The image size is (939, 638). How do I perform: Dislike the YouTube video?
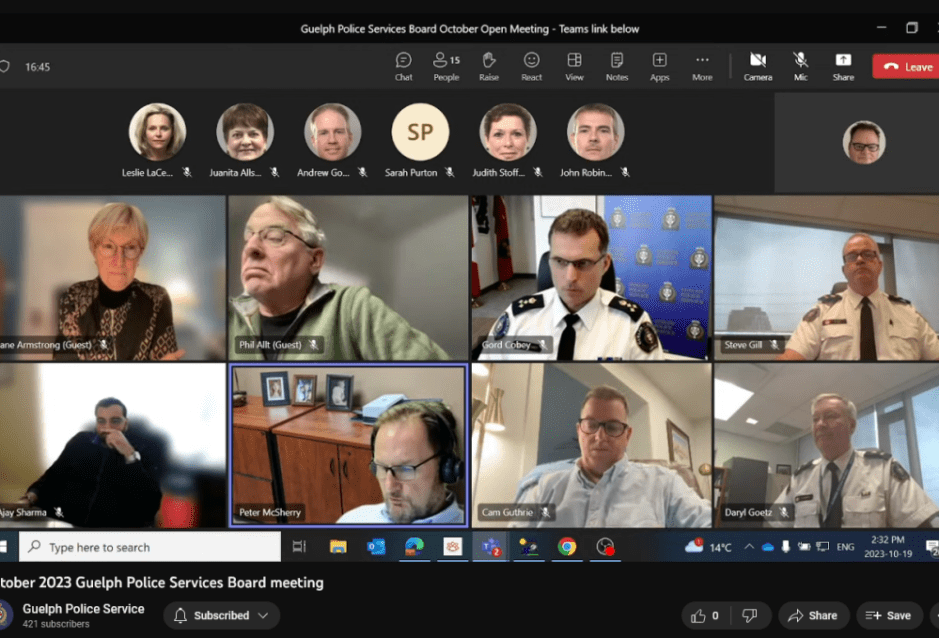(750, 615)
